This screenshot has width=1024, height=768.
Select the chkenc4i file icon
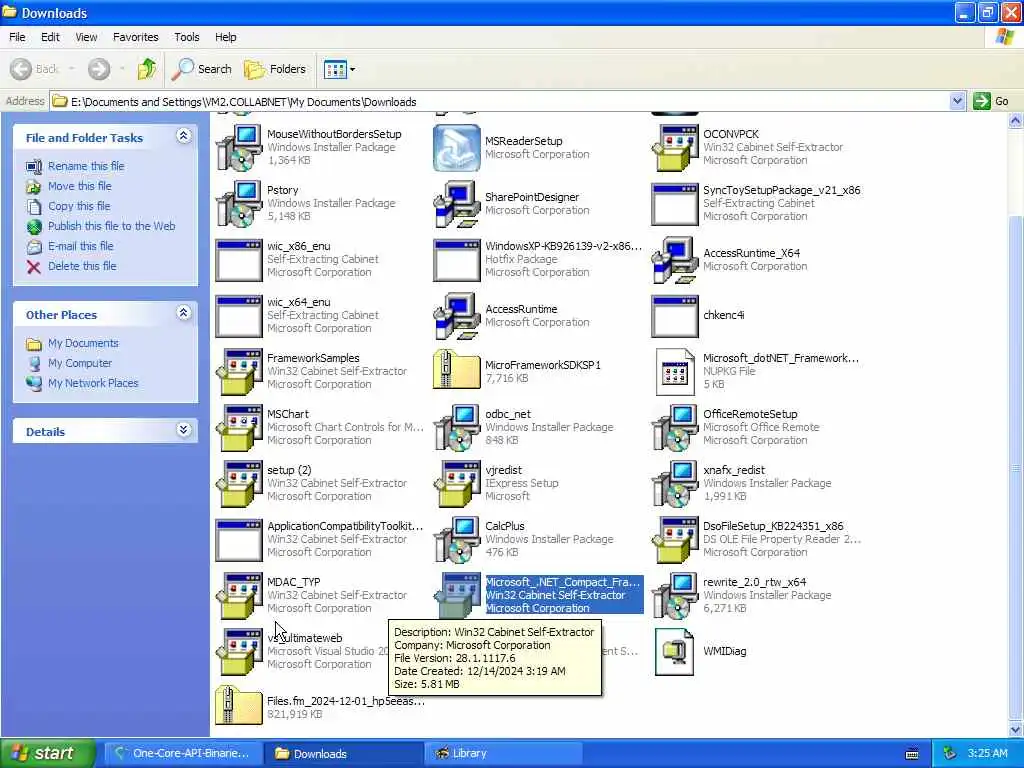pyautogui.click(x=675, y=316)
